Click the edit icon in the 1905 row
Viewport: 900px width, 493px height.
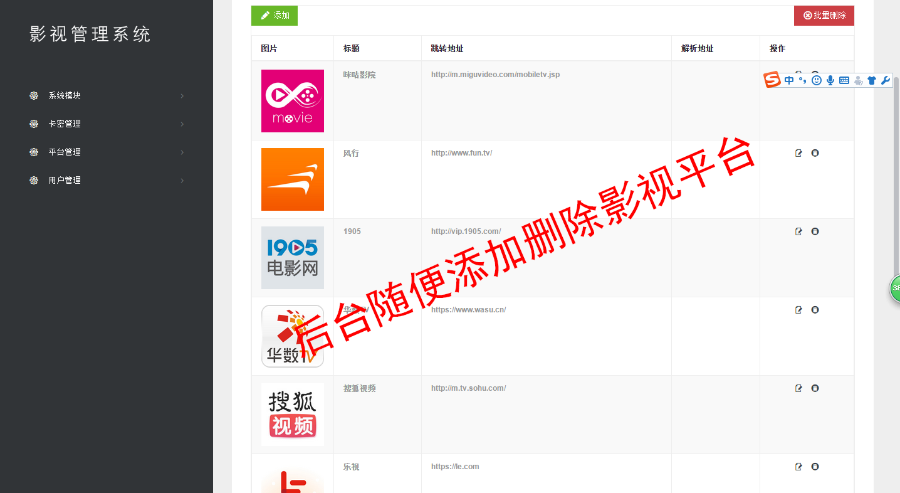point(798,231)
